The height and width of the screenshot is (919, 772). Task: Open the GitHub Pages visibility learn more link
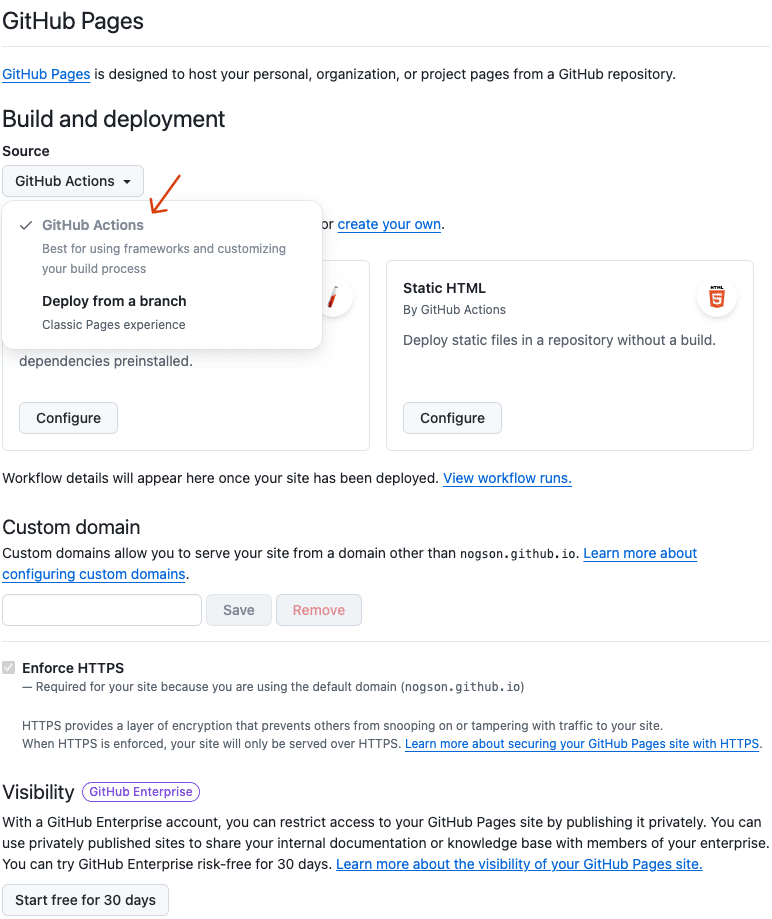[518, 864]
